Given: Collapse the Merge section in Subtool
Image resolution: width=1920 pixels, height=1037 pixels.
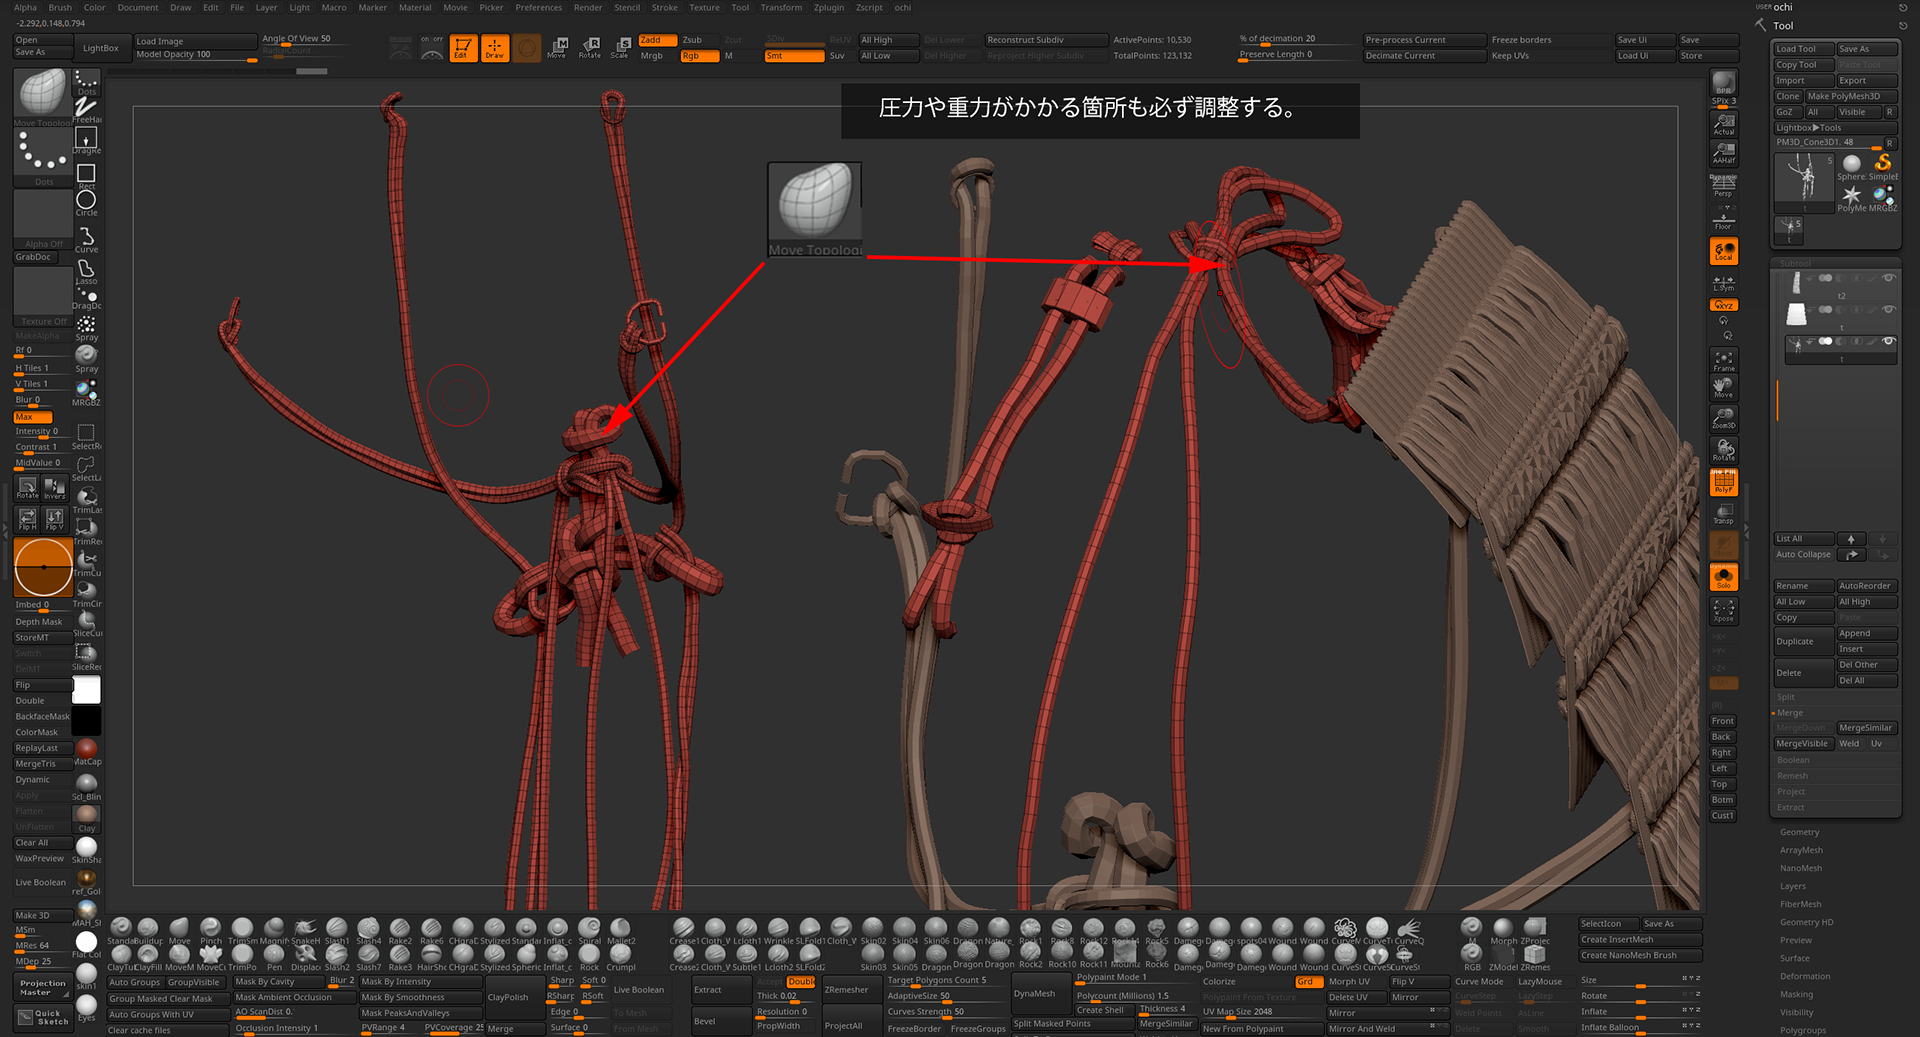Looking at the screenshot, I should point(1789,713).
